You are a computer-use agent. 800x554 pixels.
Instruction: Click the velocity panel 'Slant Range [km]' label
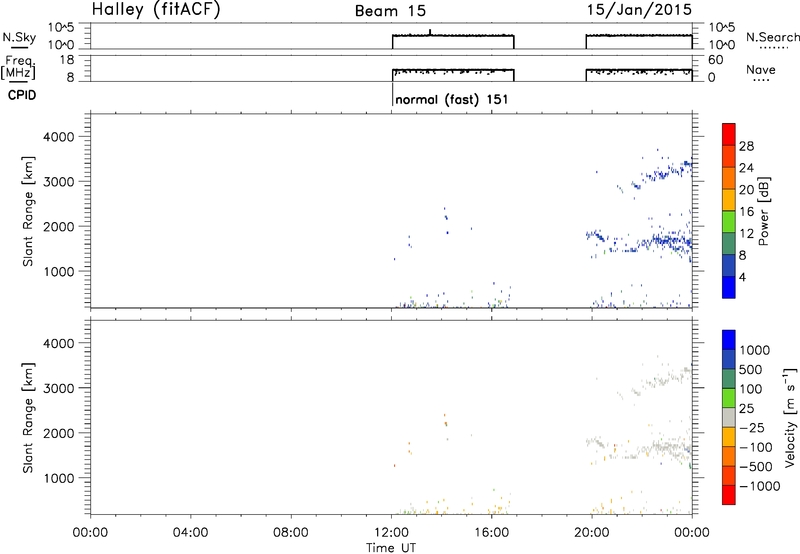coord(28,417)
